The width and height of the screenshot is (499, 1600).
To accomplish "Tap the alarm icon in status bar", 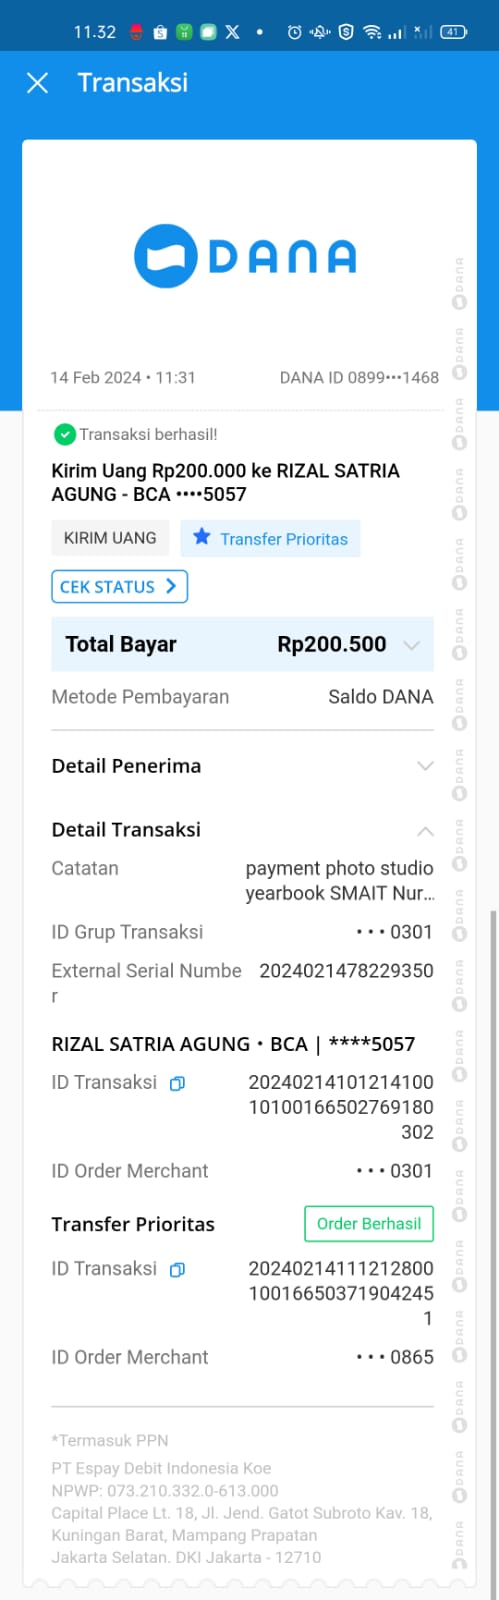I will [x=294, y=32].
